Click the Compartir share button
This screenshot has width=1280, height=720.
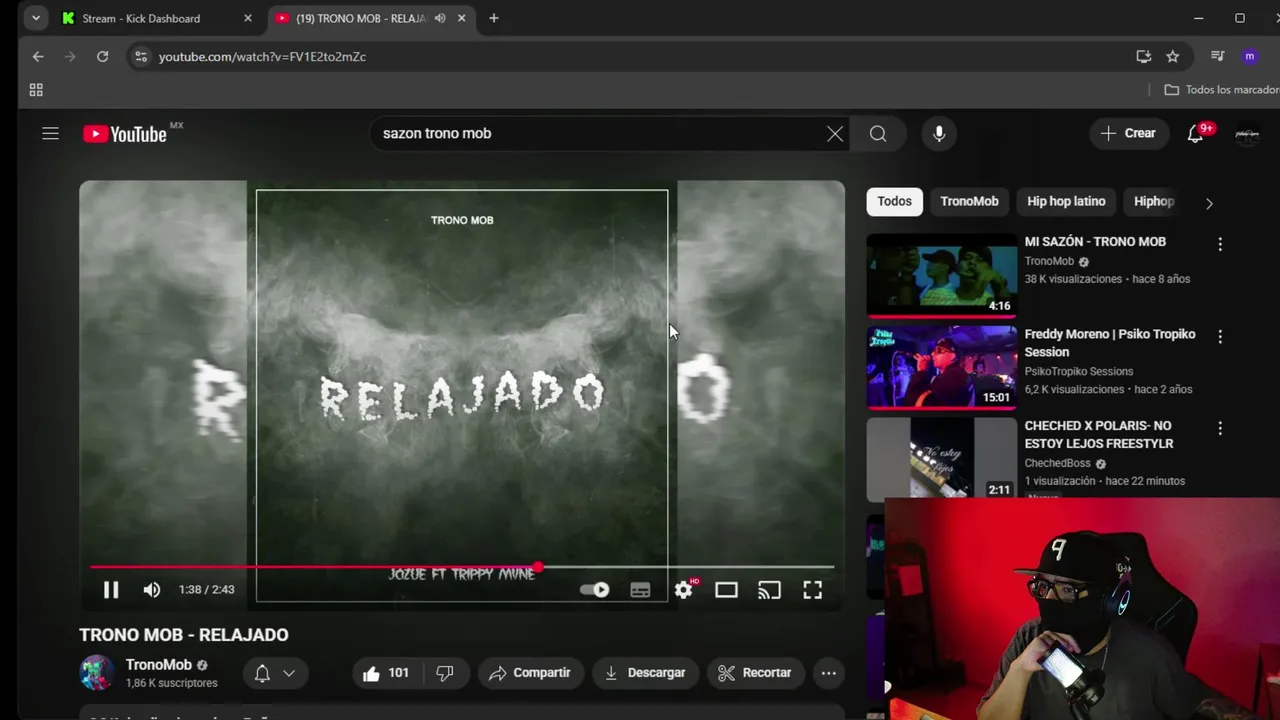pyautogui.click(x=530, y=673)
